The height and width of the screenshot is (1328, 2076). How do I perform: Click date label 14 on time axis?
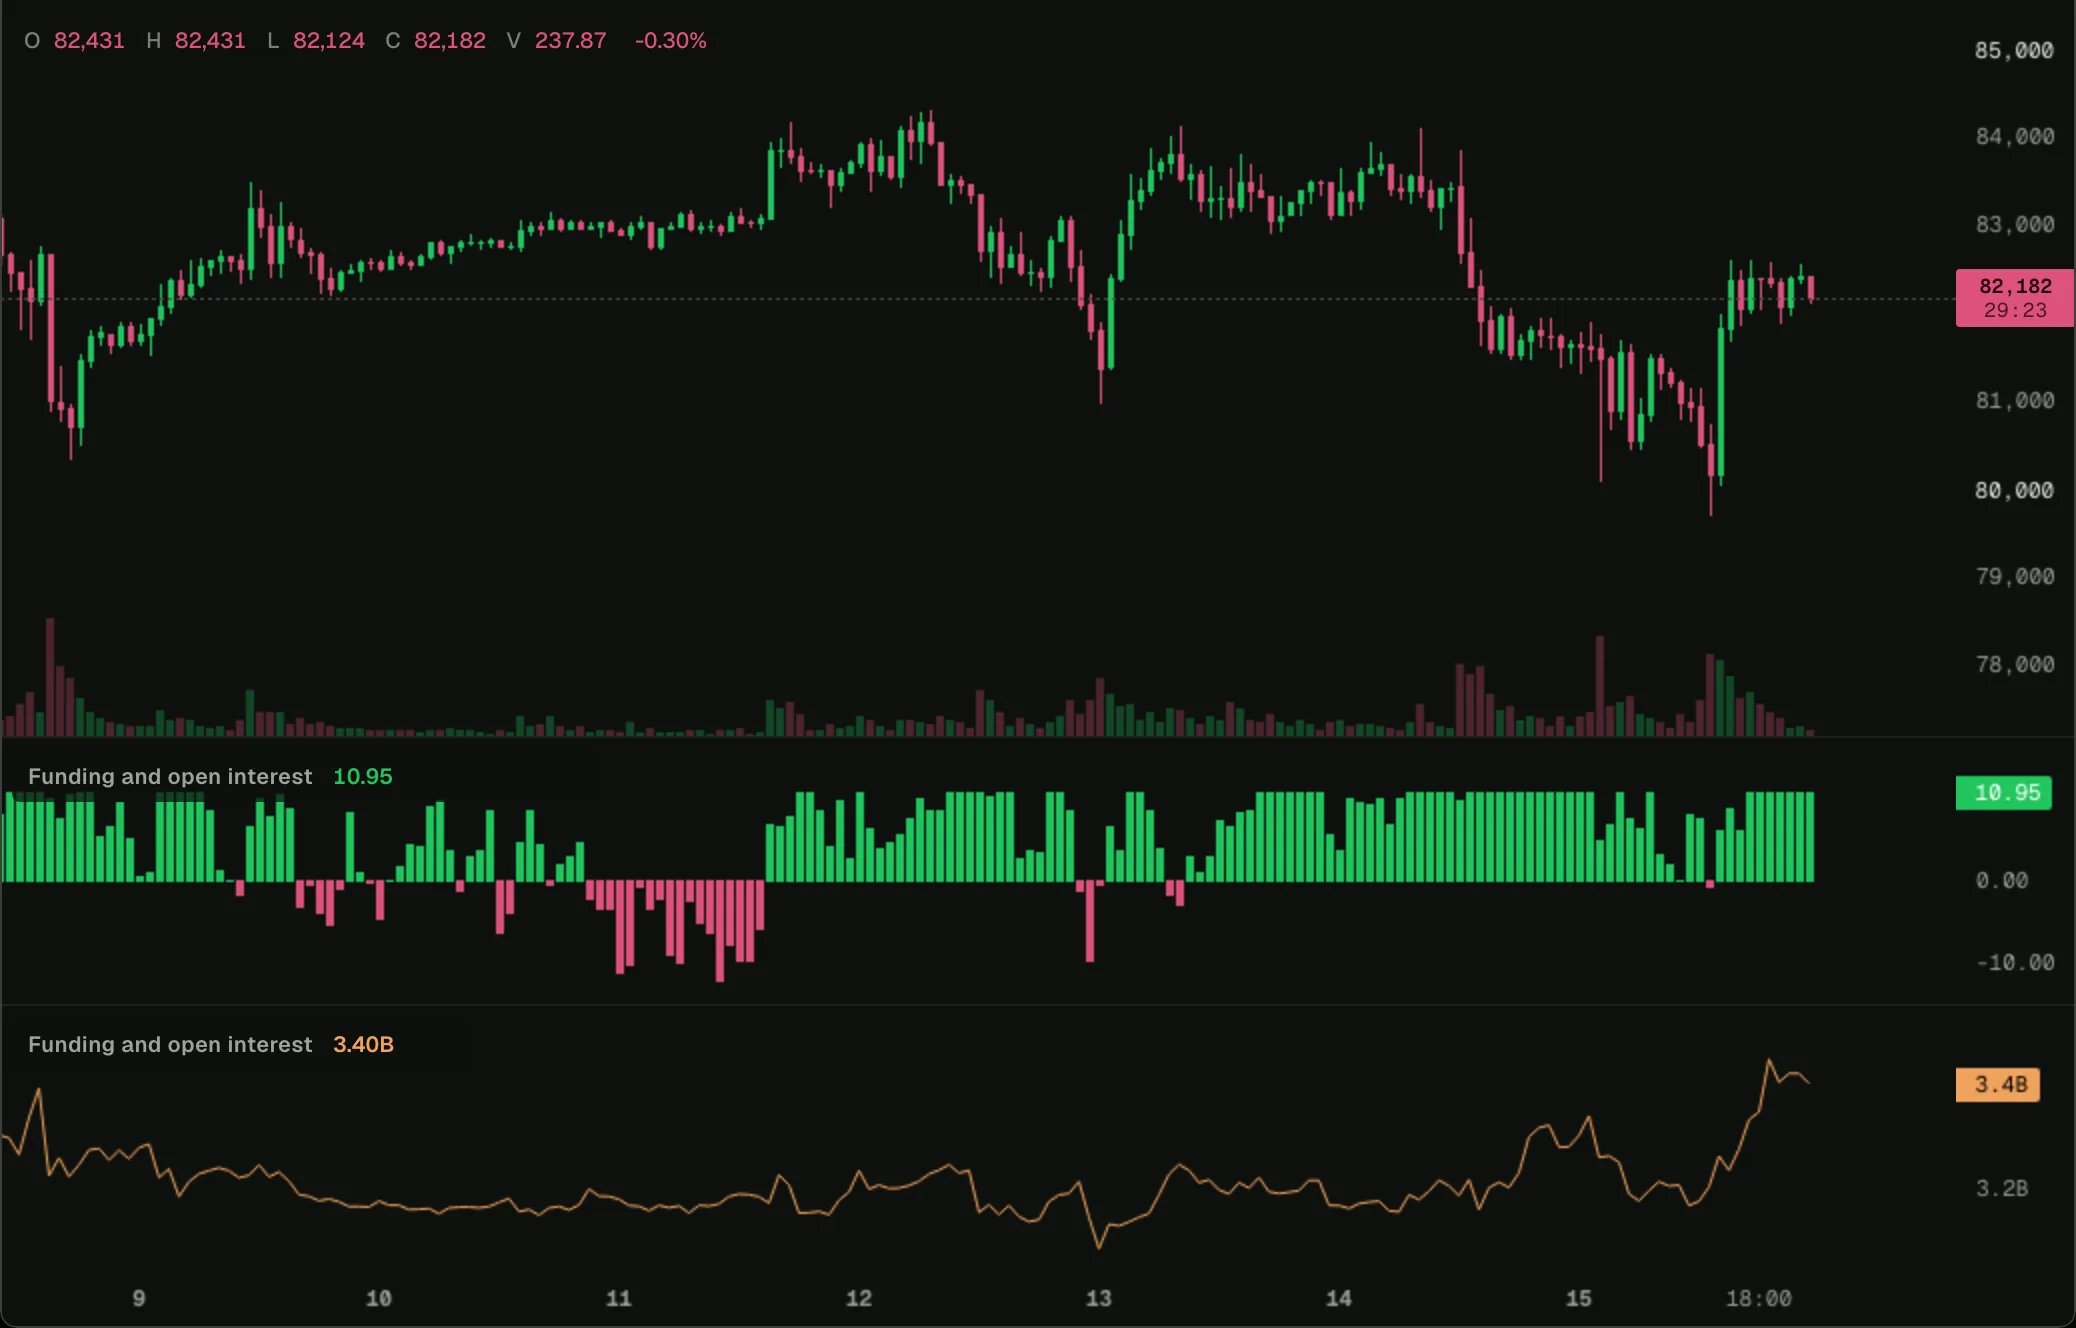(1339, 1299)
